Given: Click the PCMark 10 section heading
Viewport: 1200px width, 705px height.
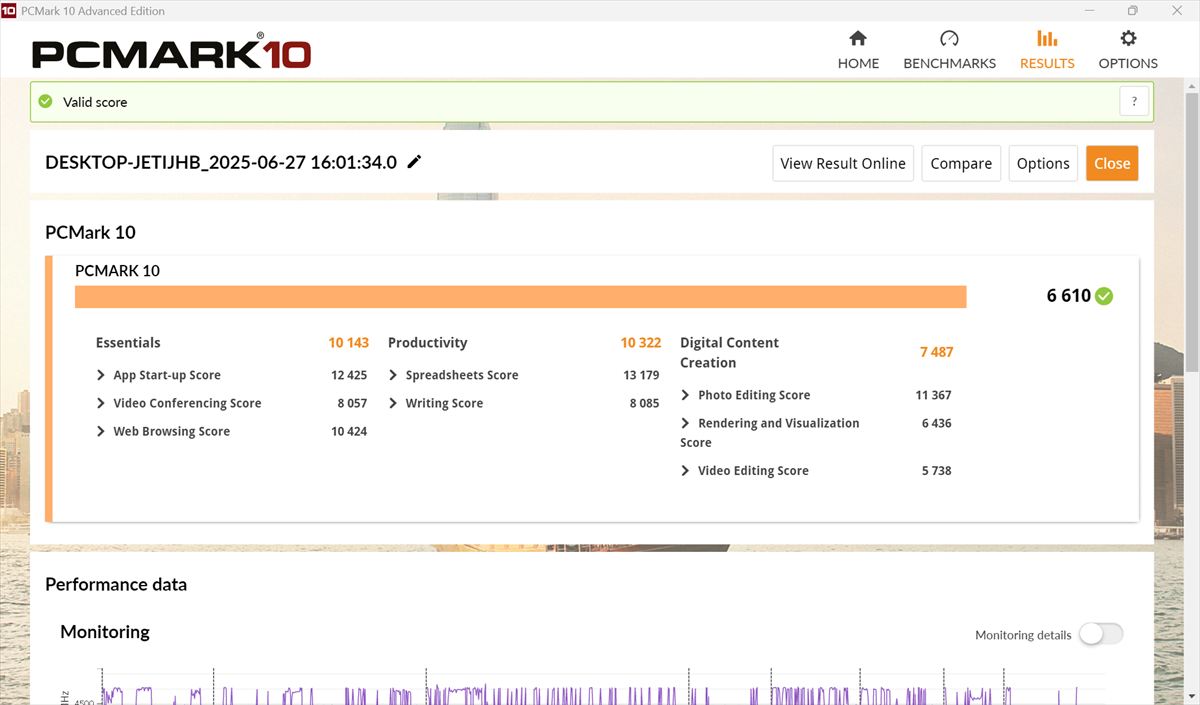Looking at the screenshot, I should (x=90, y=232).
